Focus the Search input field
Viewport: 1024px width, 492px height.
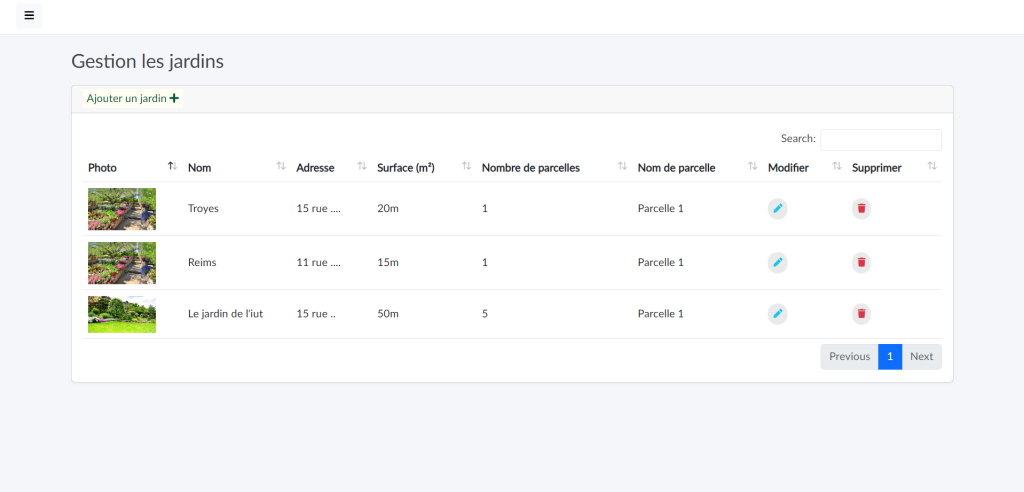point(880,139)
